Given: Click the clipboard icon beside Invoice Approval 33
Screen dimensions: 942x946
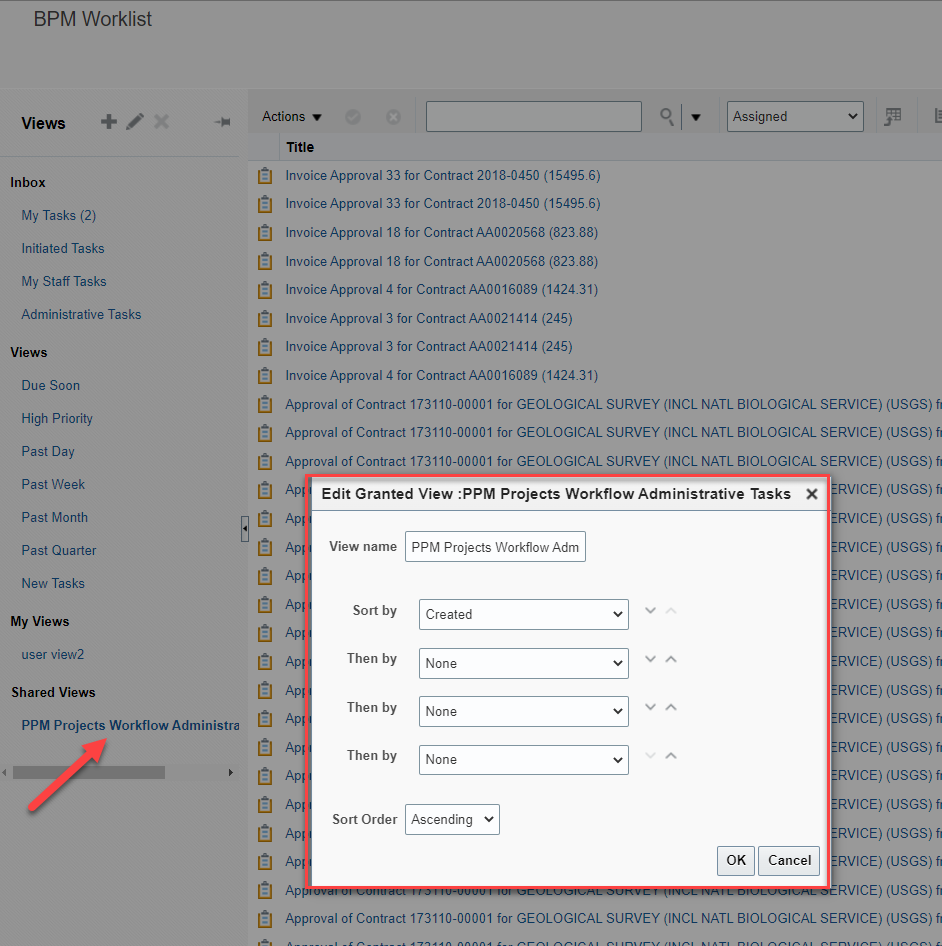Looking at the screenshot, I should coord(265,175).
